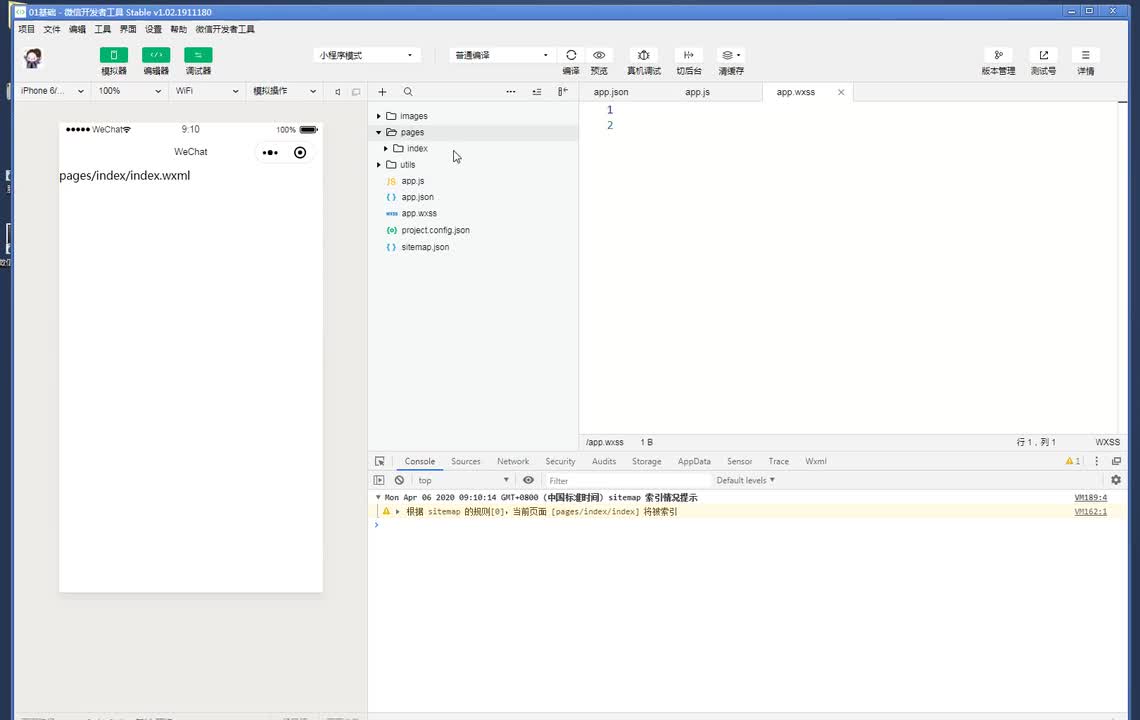Click the hide file tree panel icon
1140x720 pixels.
click(x=563, y=92)
